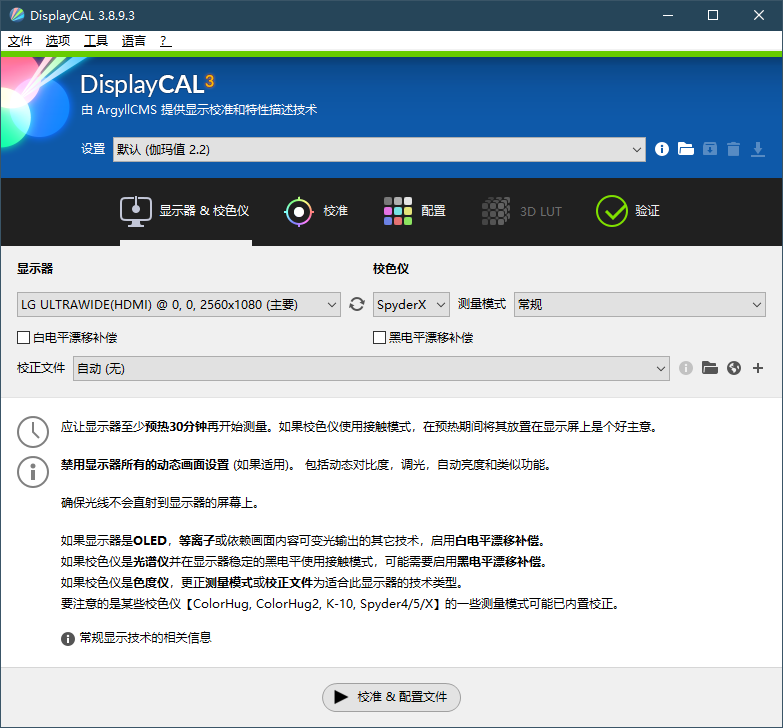
Task: Click the green verification checkmark icon
Action: click(612, 211)
